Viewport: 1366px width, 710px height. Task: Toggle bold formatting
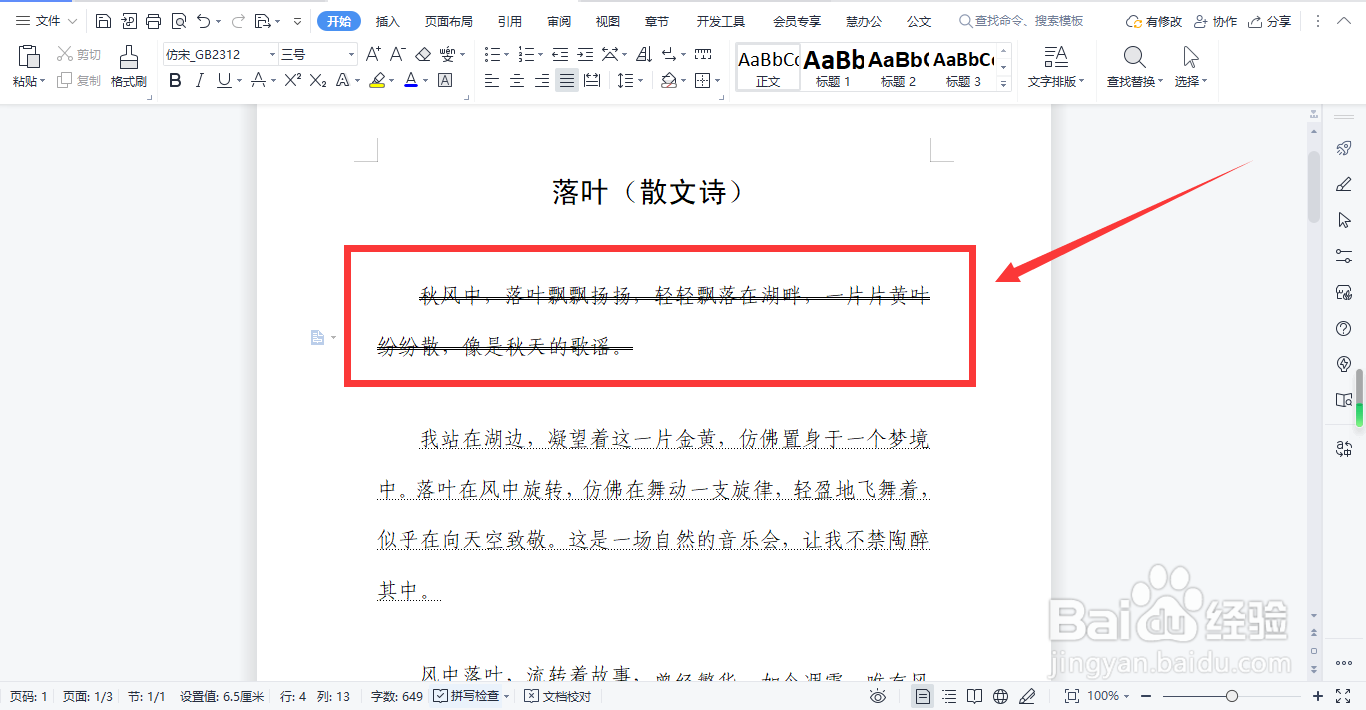coord(176,80)
